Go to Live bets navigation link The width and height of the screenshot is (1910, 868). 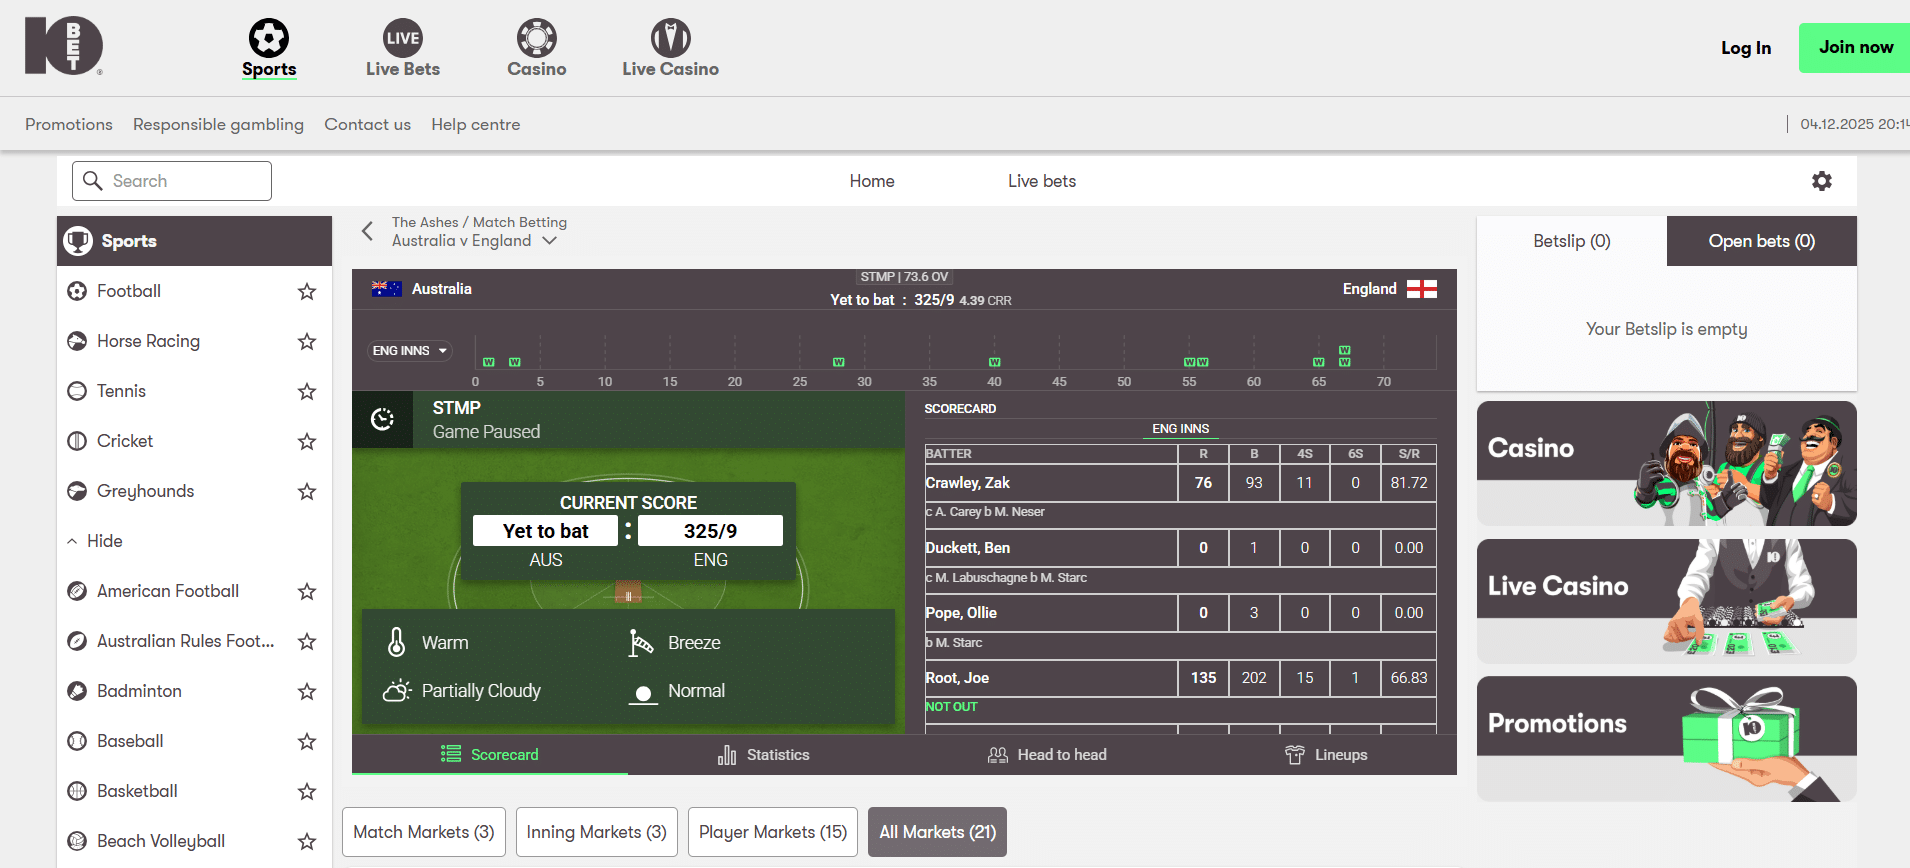[x=1042, y=181]
